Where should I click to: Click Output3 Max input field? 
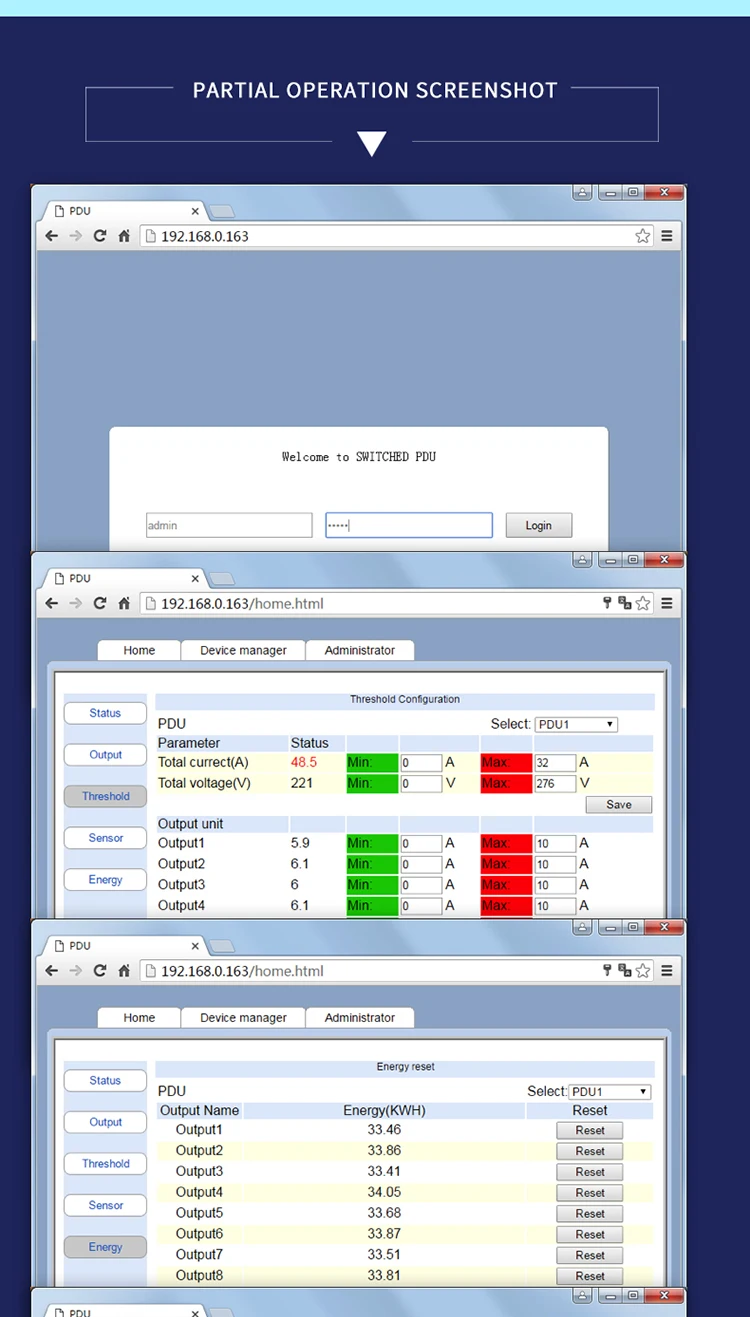coord(555,886)
